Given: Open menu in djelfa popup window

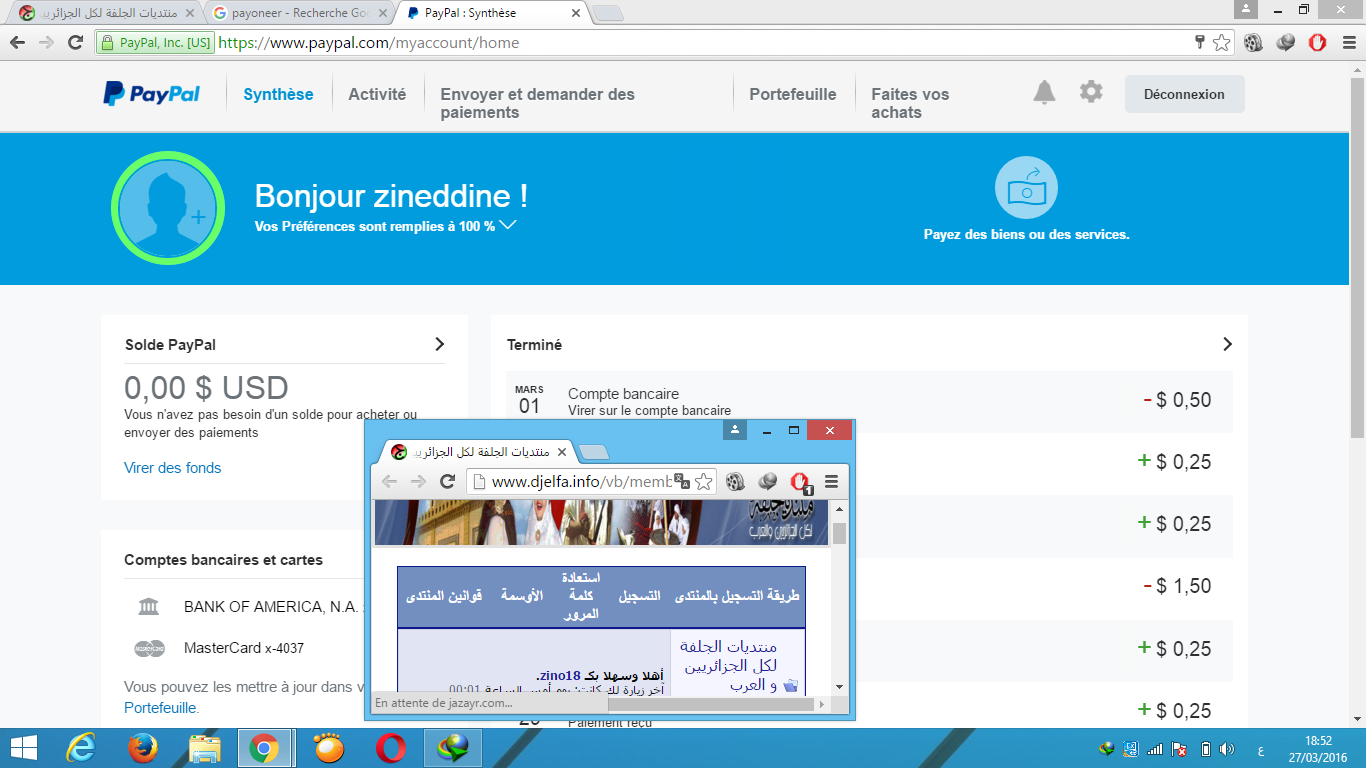Looking at the screenshot, I should [831, 481].
